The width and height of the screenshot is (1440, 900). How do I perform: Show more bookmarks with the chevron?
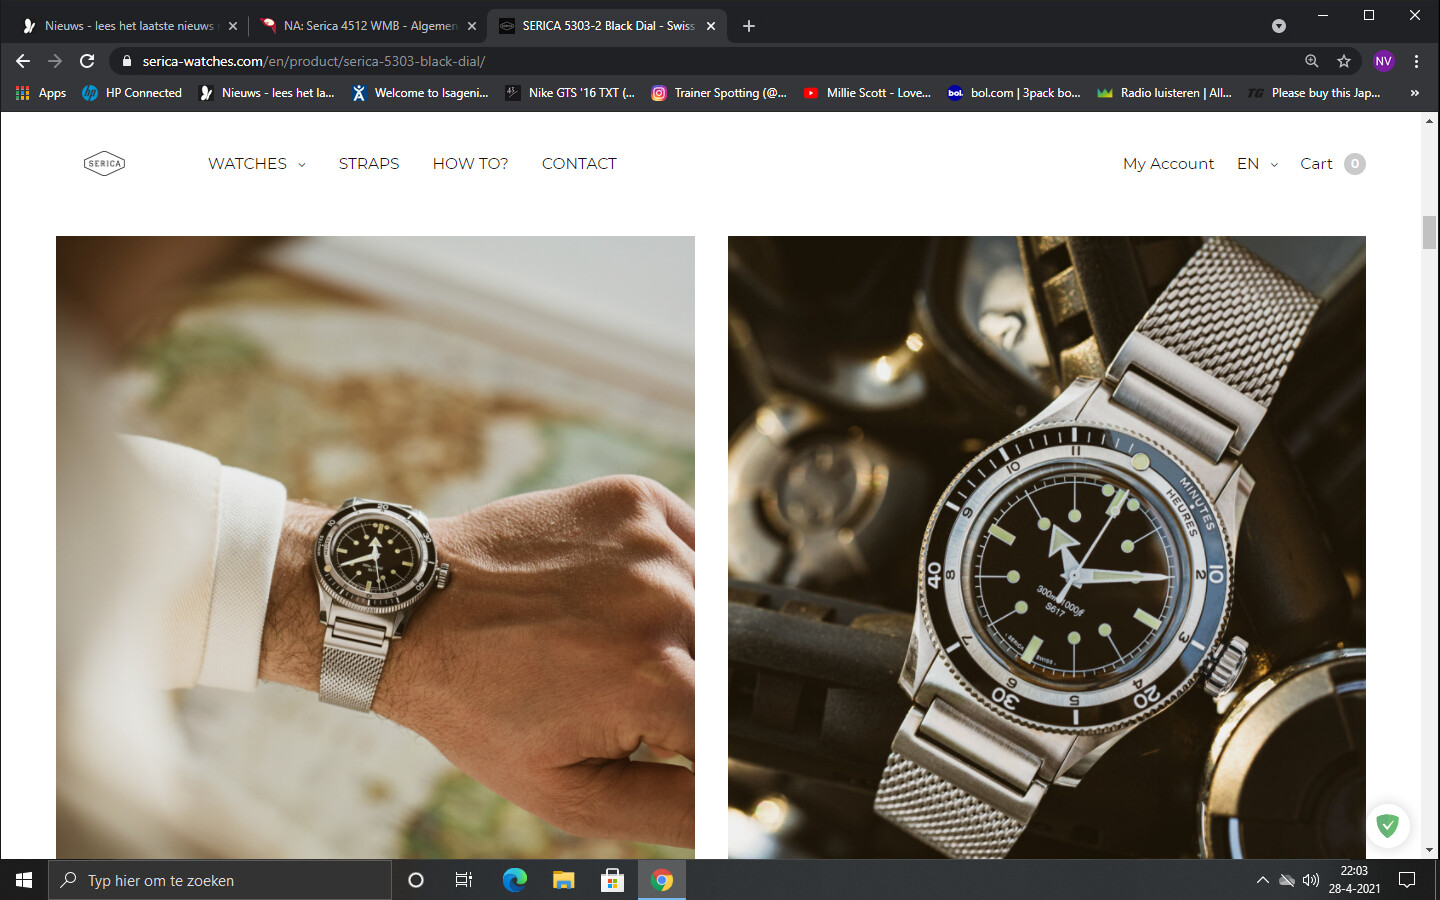point(1414,93)
